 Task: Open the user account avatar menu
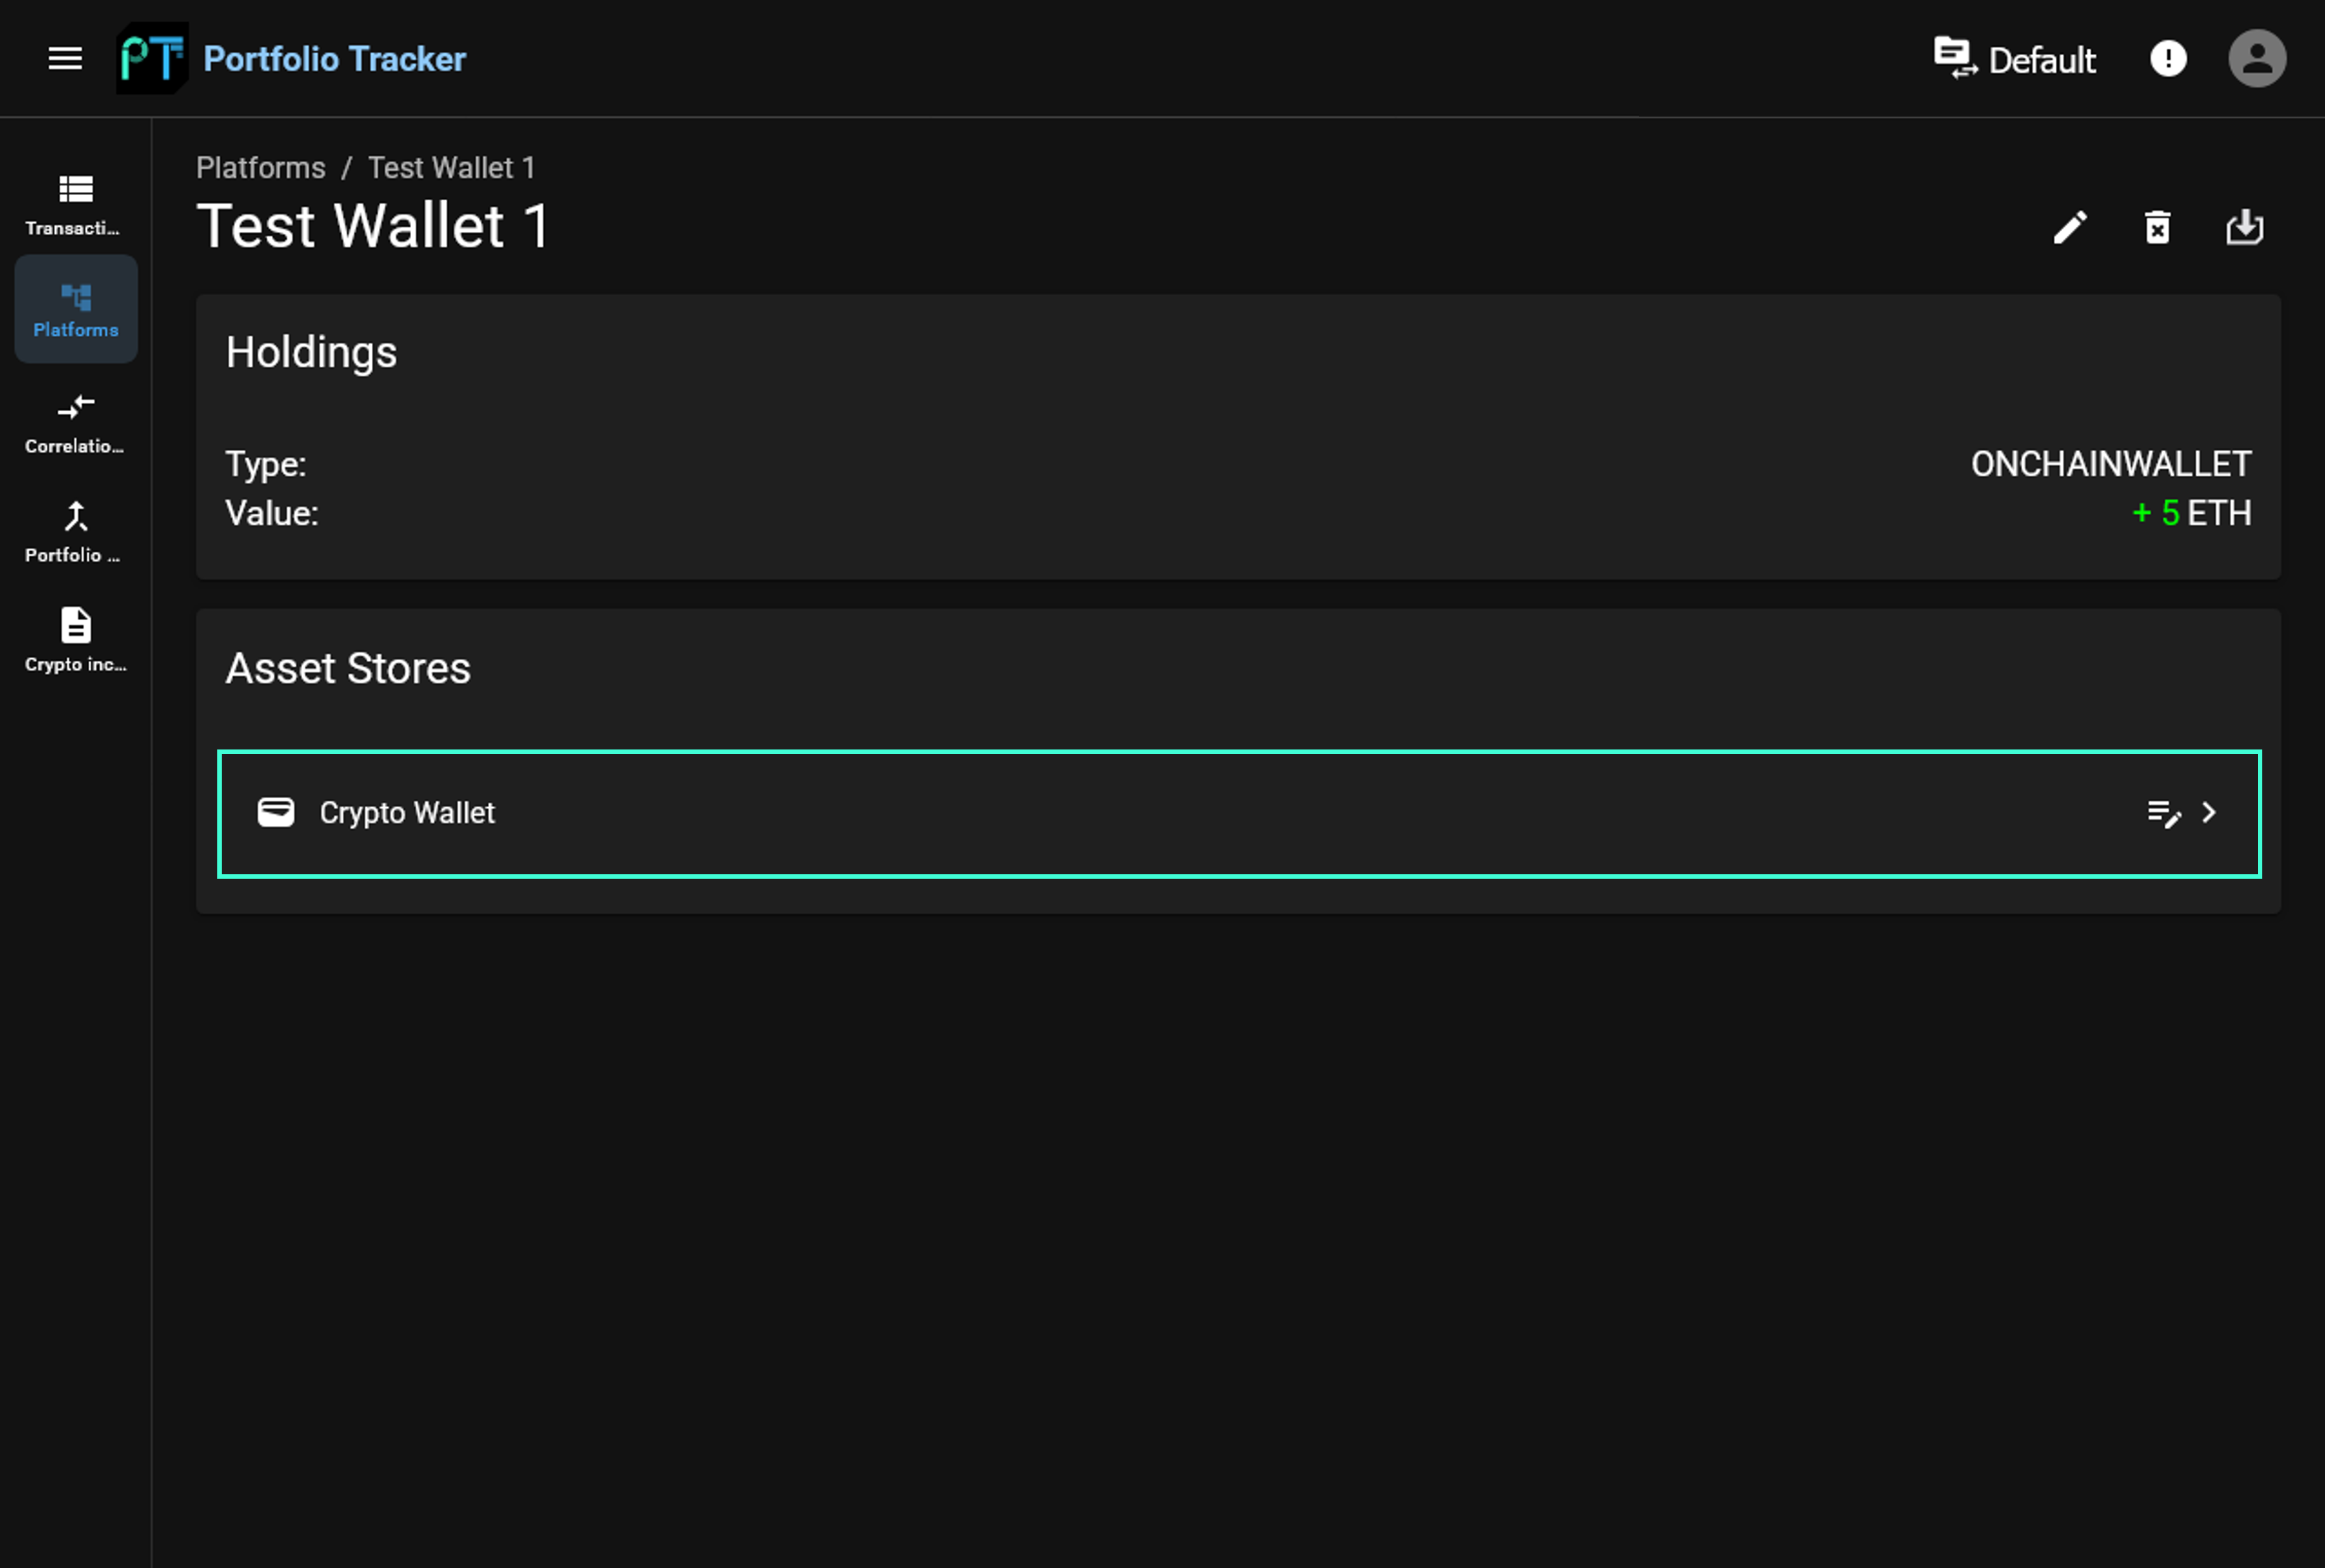click(2257, 59)
